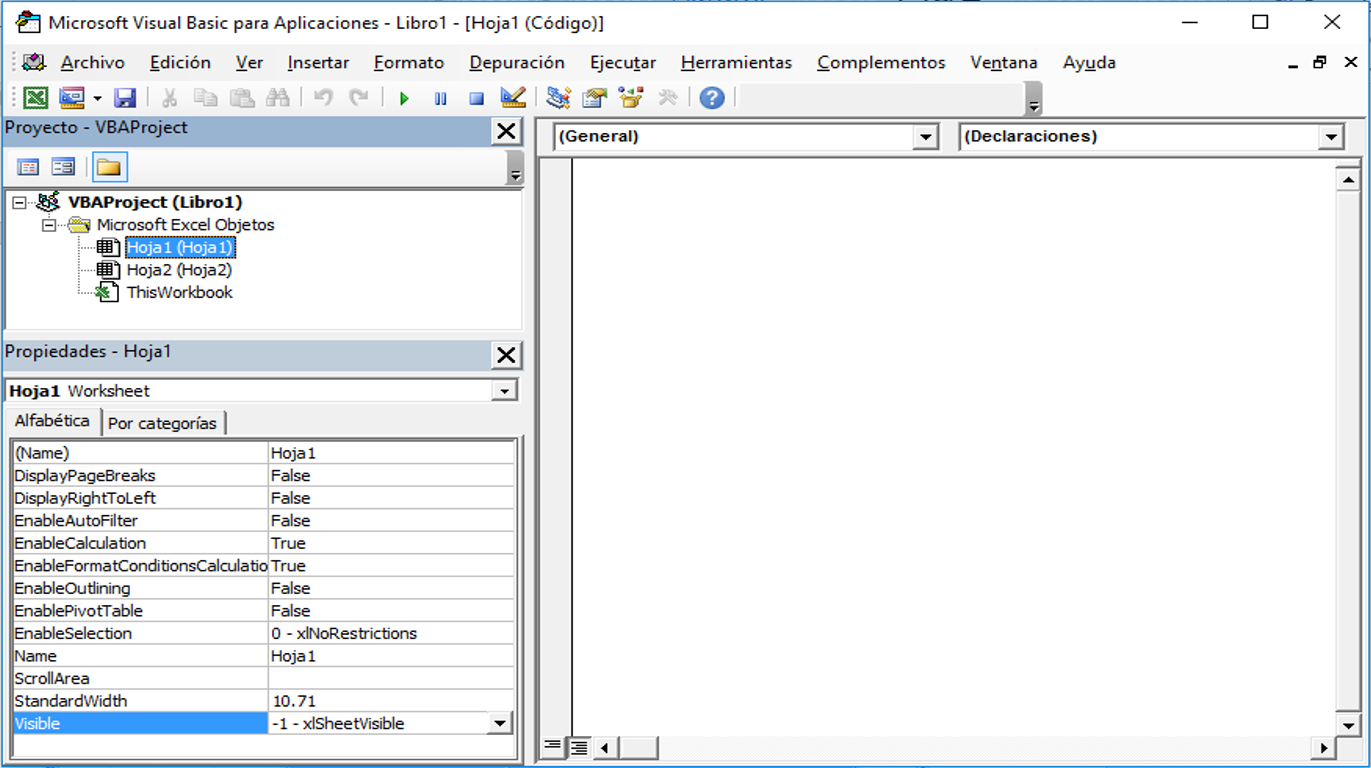Select Hoja1 (Hoja1) in project tree

(180, 247)
